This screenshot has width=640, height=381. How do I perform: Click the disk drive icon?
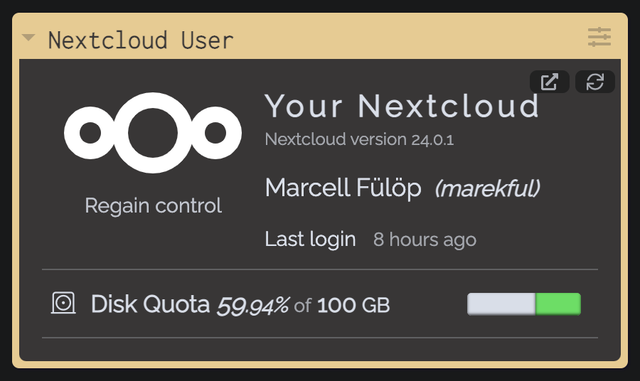63,303
